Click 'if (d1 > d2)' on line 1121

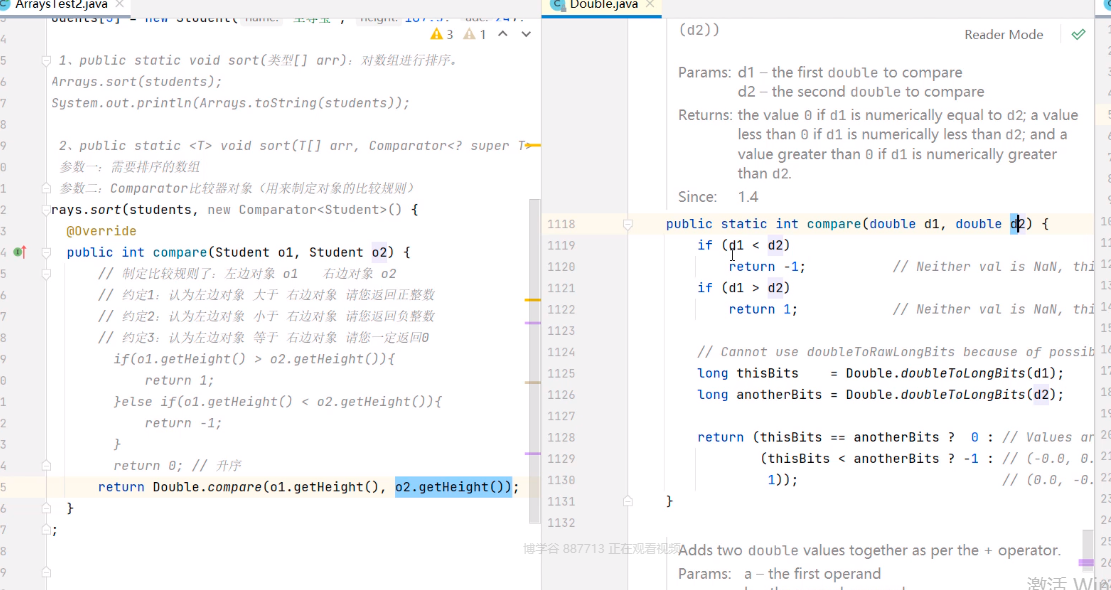pos(743,288)
